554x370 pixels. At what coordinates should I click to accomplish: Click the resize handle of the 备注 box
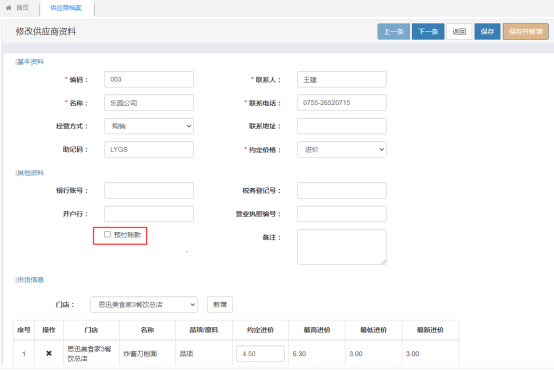384,262
